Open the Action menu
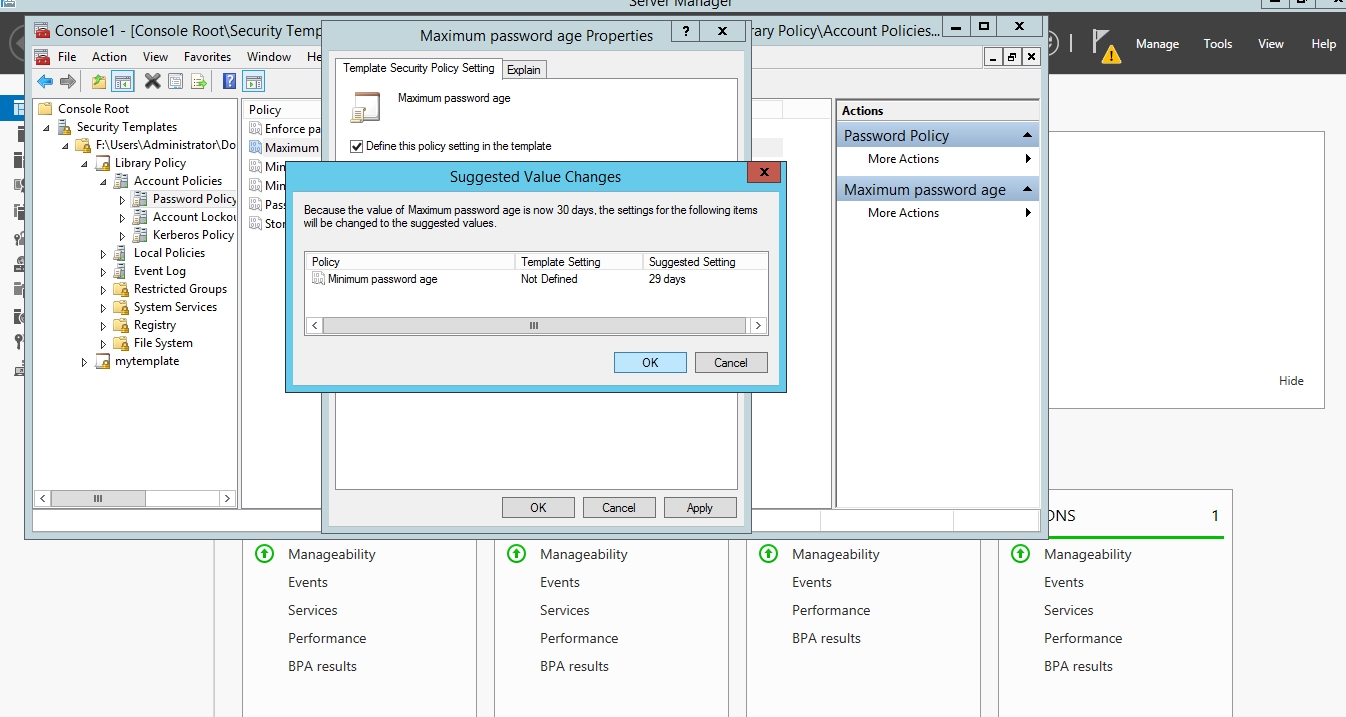Screen dimensions: 1346x717 tap(109, 57)
